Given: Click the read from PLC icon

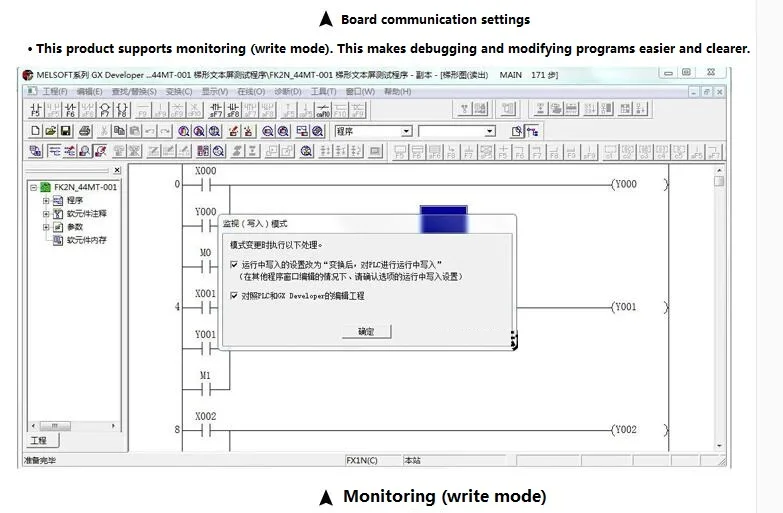Looking at the screenshot, I should (248, 131).
